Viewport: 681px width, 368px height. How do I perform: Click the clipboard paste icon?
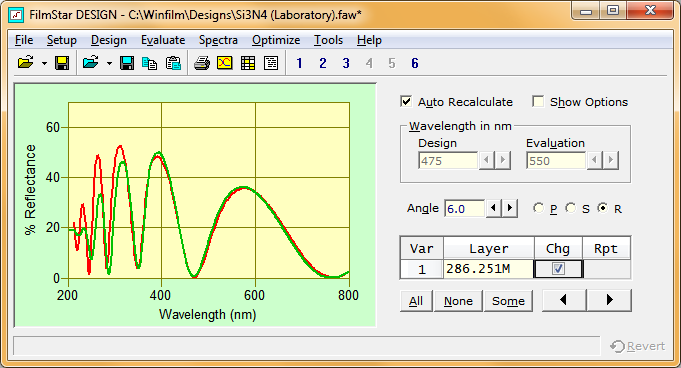tap(173, 63)
